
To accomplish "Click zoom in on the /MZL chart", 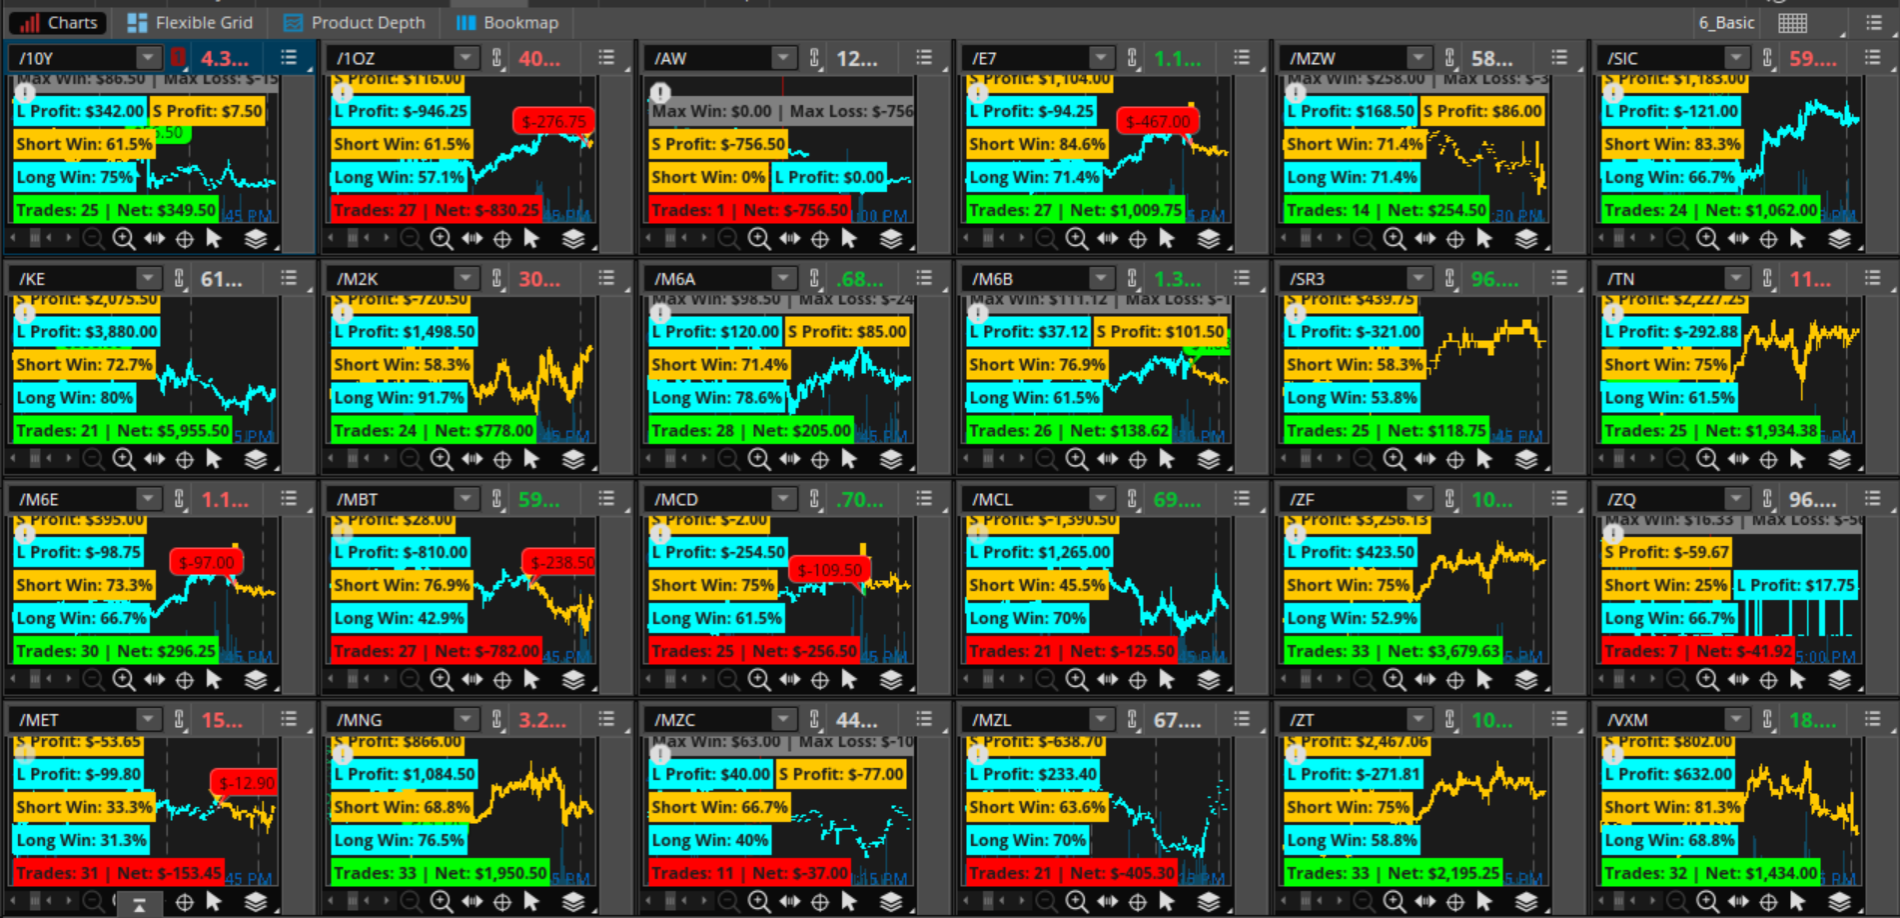I will pyautogui.click(x=1076, y=901).
